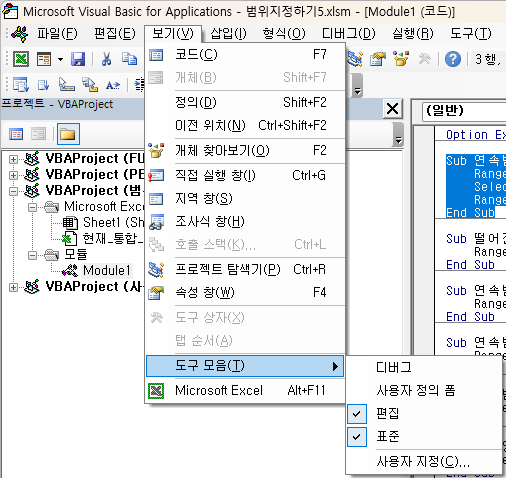Screen dimensions: 506x478
Task: Click the Option Explicit code line
Action: [476, 135]
